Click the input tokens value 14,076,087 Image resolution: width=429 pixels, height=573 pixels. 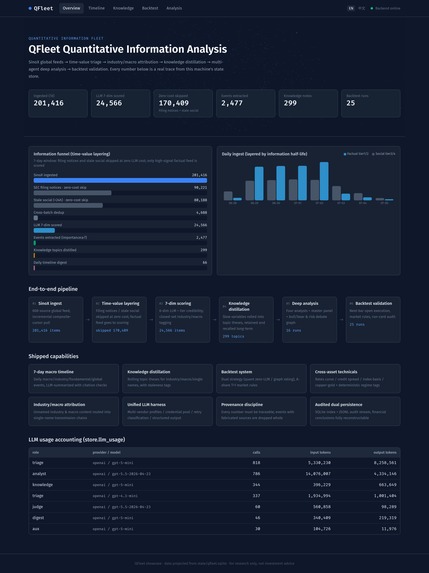tap(318, 474)
